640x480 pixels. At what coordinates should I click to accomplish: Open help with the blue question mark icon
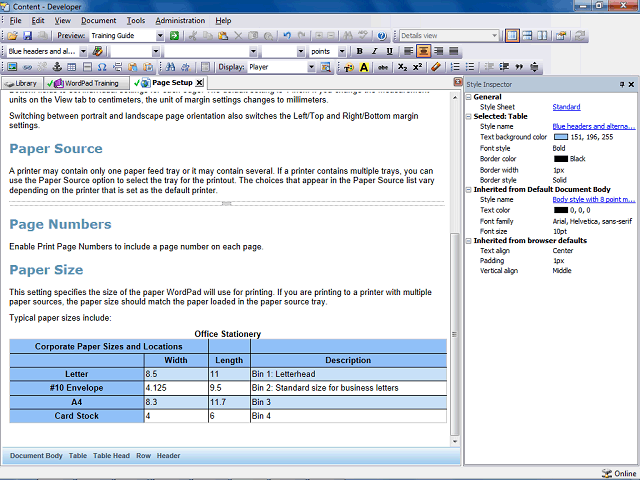pos(382,36)
